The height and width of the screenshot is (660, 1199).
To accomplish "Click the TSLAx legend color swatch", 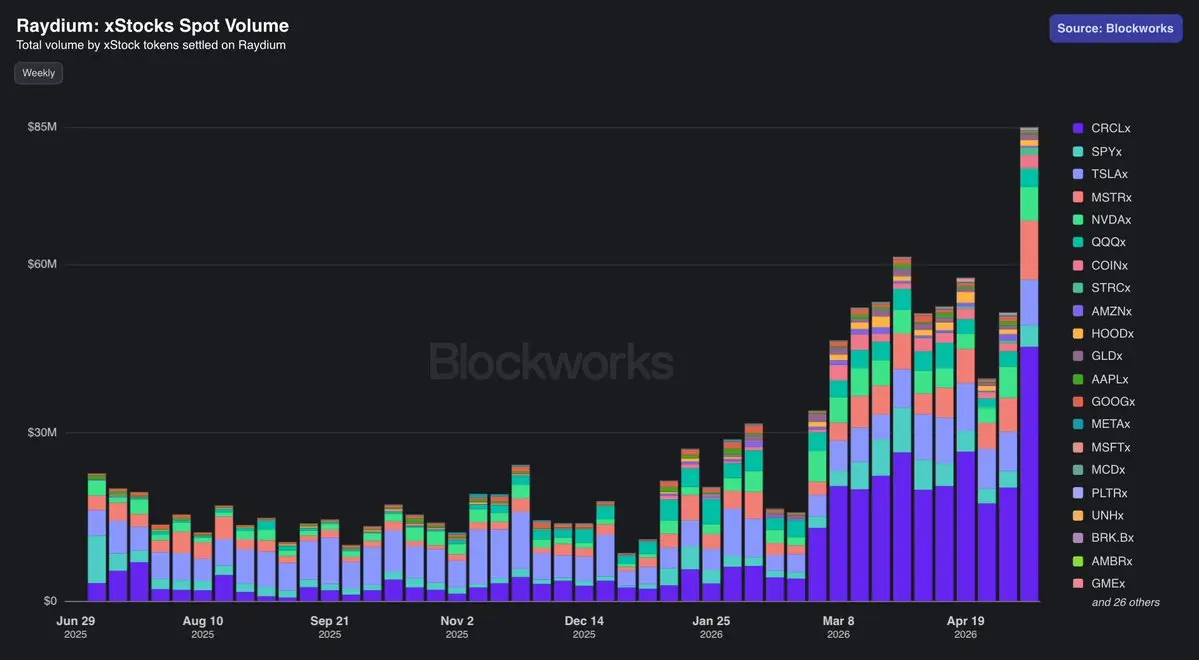I will pyautogui.click(x=1078, y=174).
